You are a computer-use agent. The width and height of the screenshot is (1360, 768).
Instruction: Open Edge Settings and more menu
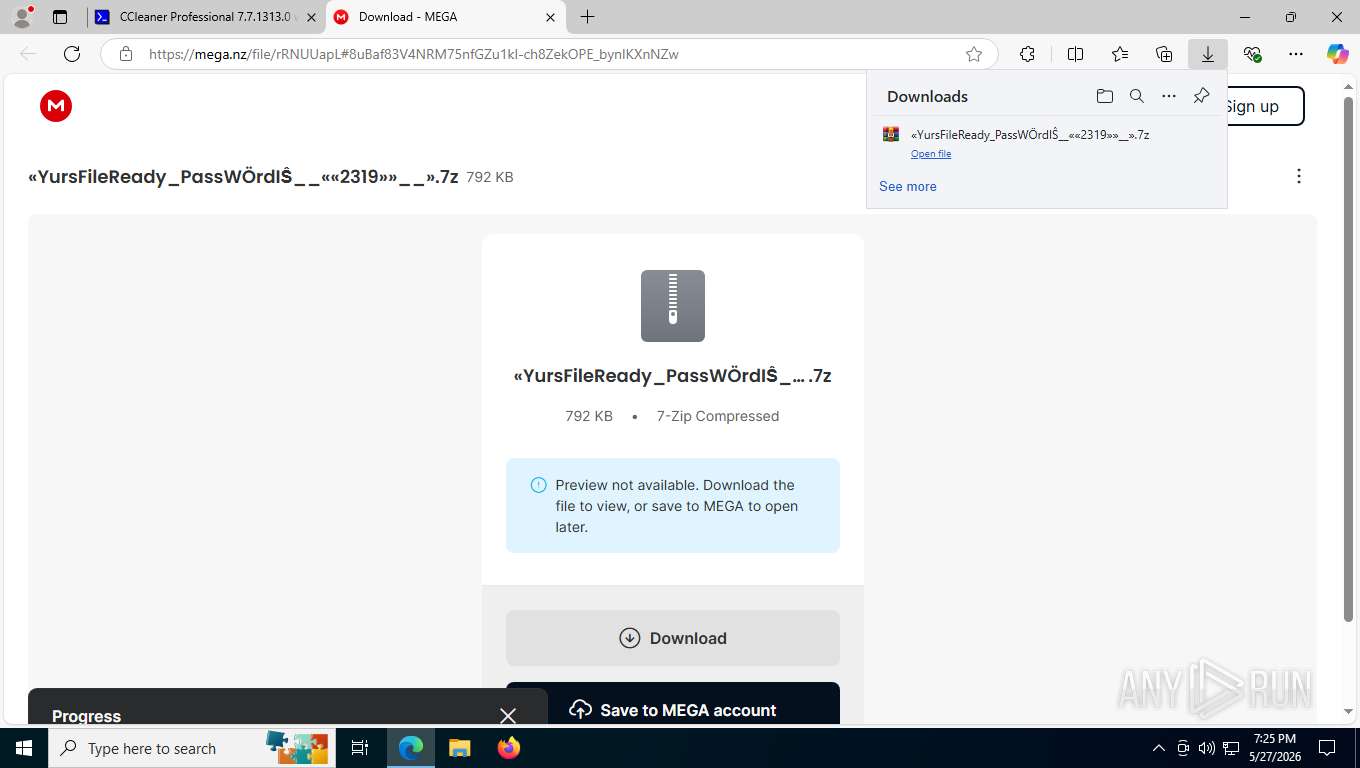pos(1296,54)
